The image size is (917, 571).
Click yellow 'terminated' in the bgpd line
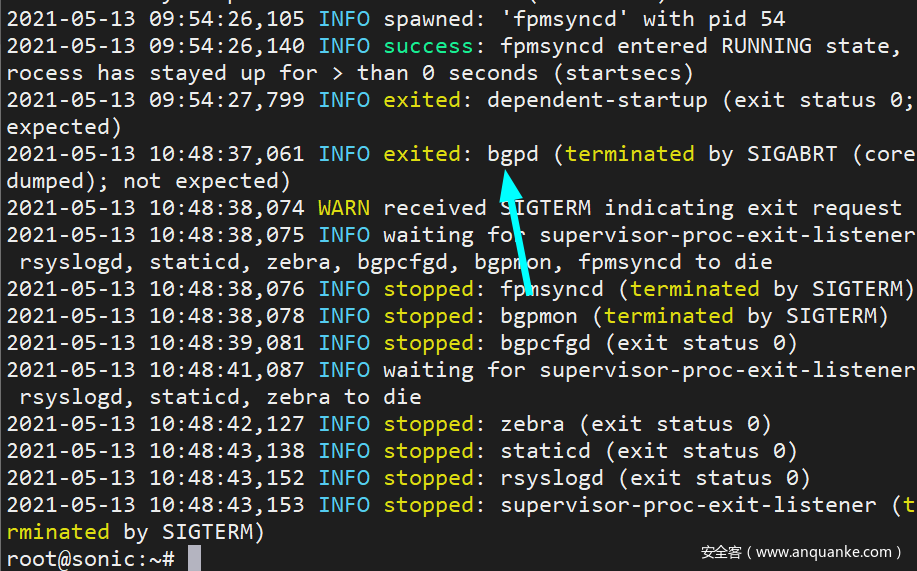pos(630,154)
